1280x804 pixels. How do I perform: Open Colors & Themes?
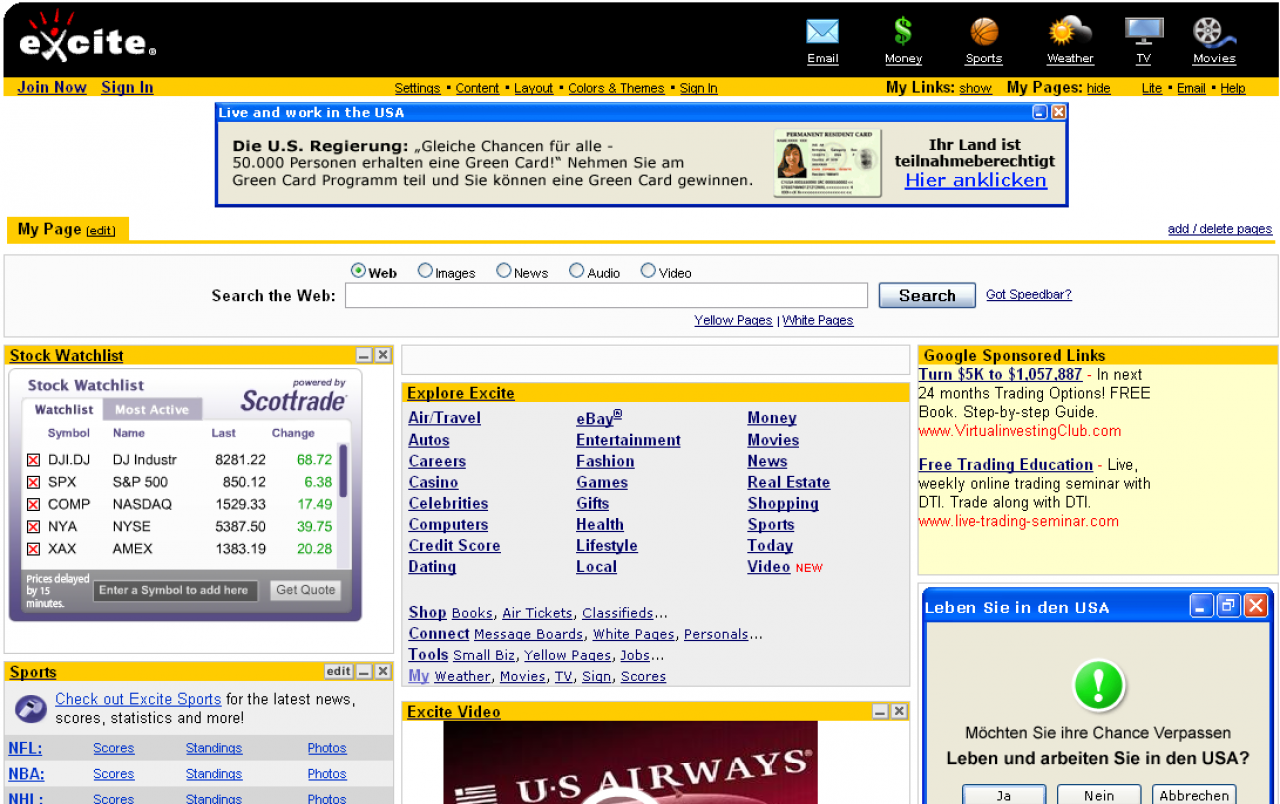click(616, 88)
